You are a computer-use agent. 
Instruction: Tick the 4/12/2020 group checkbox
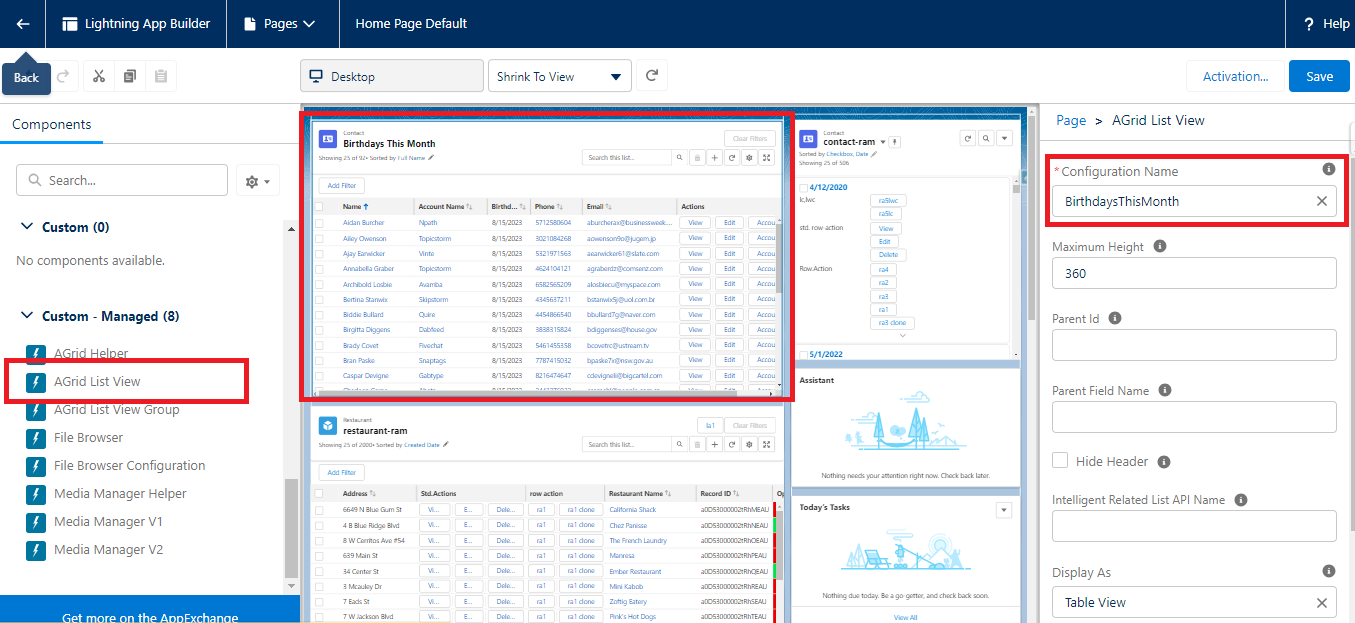(804, 187)
